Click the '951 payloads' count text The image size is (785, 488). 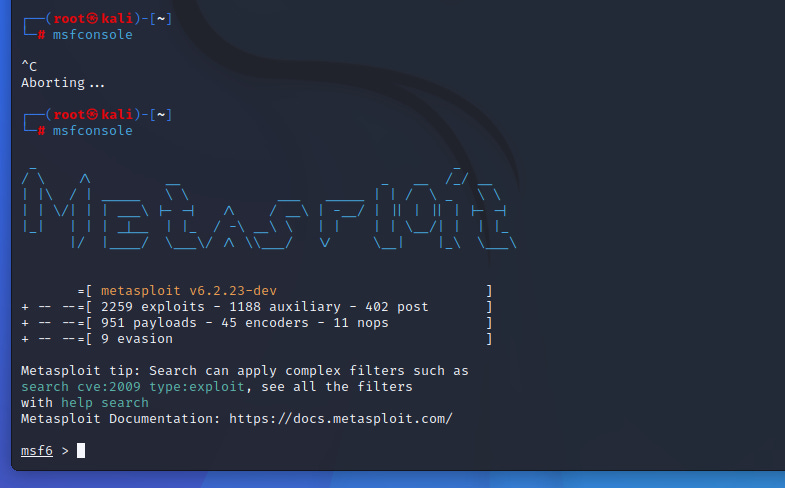point(149,323)
